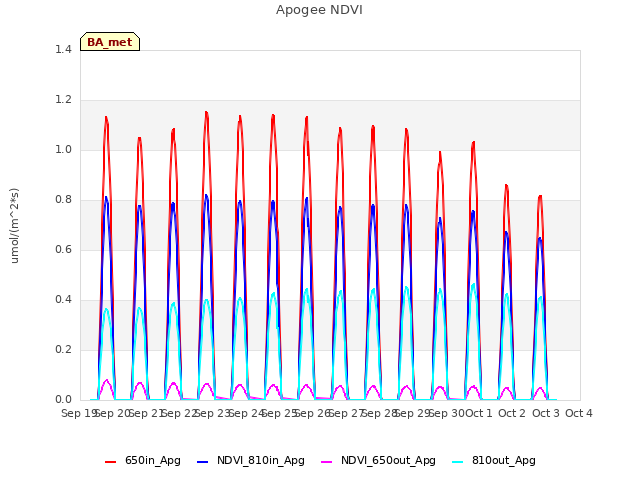
Task: Click the Oct 4 x-axis date label
Action: [579, 413]
